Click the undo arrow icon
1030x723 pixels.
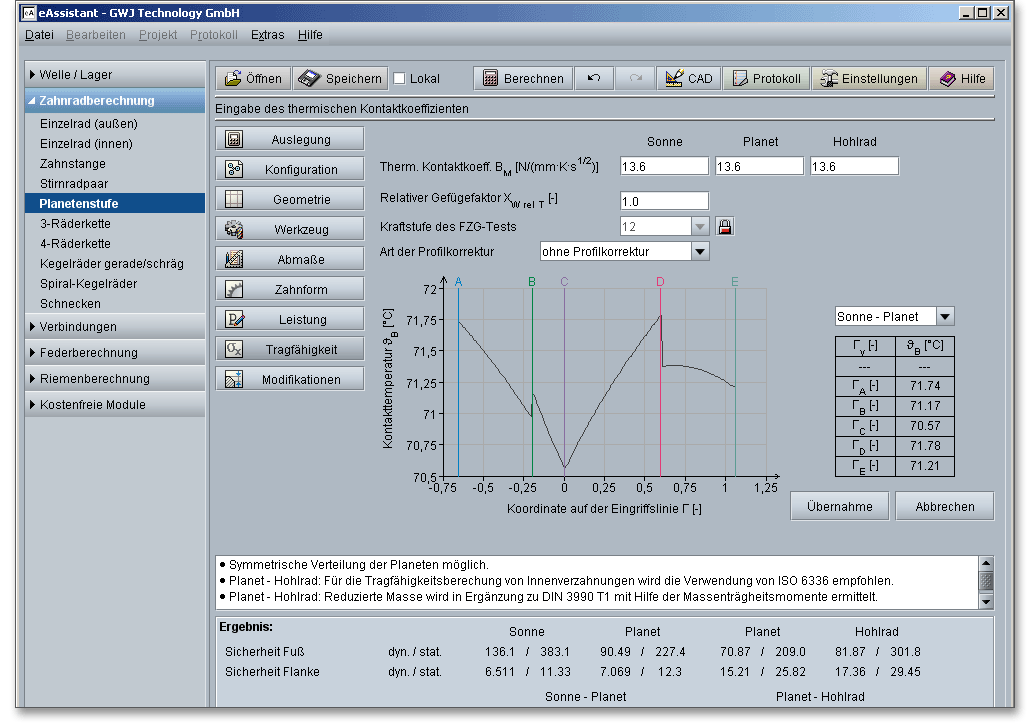pyautogui.click(x=593, y=79)
